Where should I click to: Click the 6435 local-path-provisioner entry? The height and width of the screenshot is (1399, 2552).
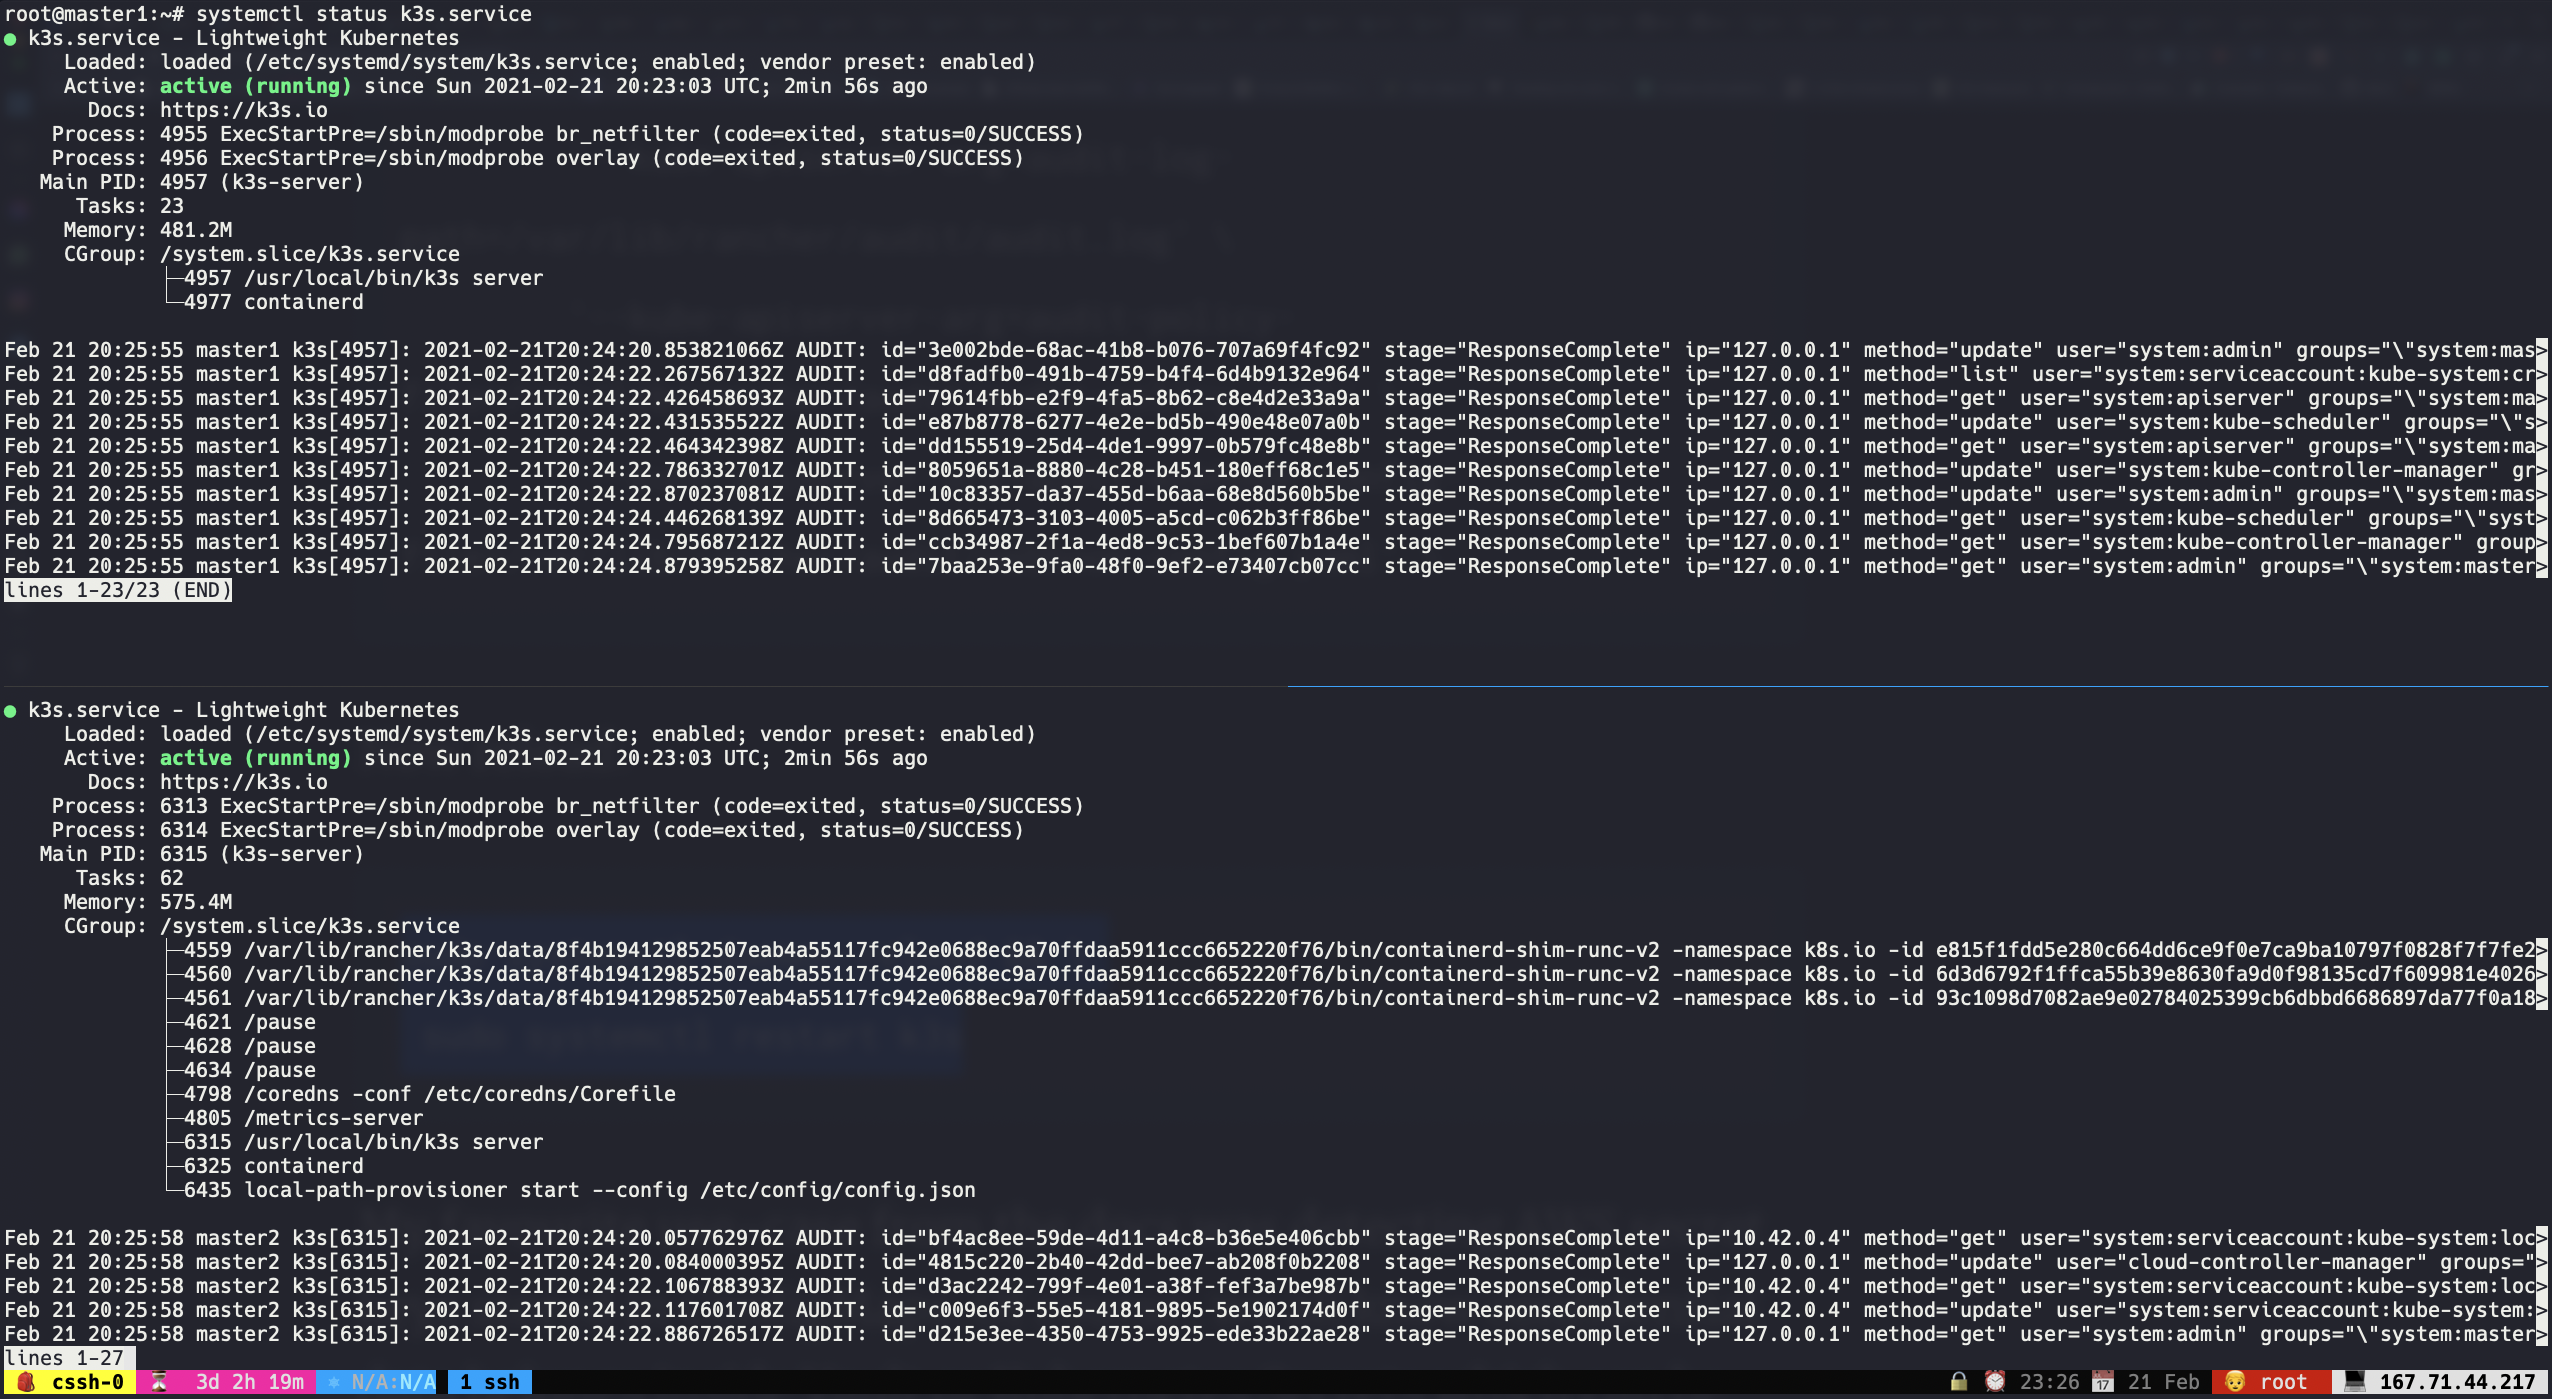click(x=579, y=1190)
